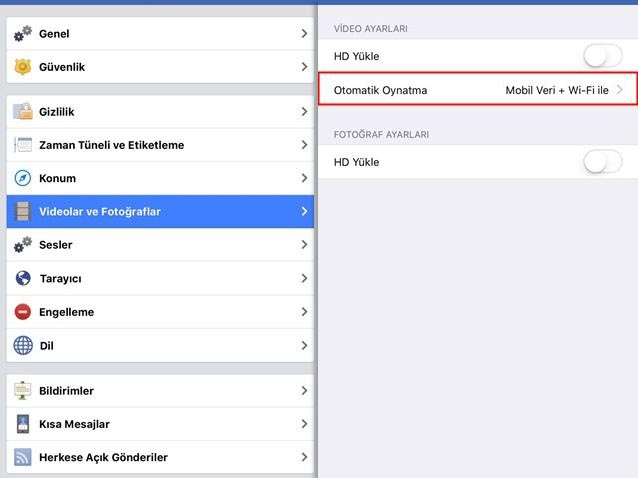Open Otomatik Oynatma option chevron
This screenshot has width=638, height=478.
click(x=620, y=90)
